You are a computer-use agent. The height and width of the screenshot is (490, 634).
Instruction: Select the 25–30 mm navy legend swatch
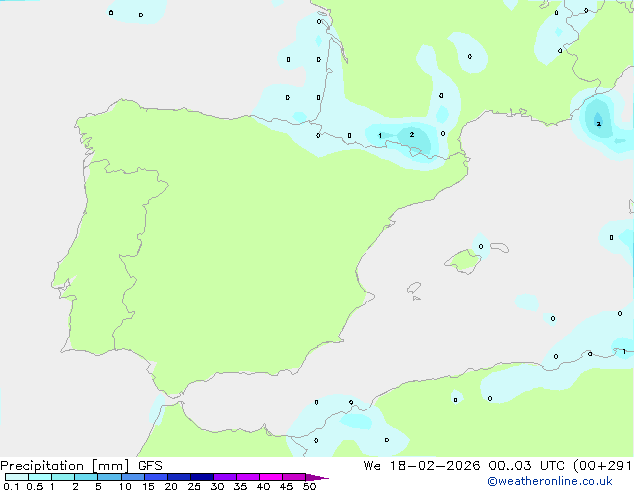pos(202,477)
